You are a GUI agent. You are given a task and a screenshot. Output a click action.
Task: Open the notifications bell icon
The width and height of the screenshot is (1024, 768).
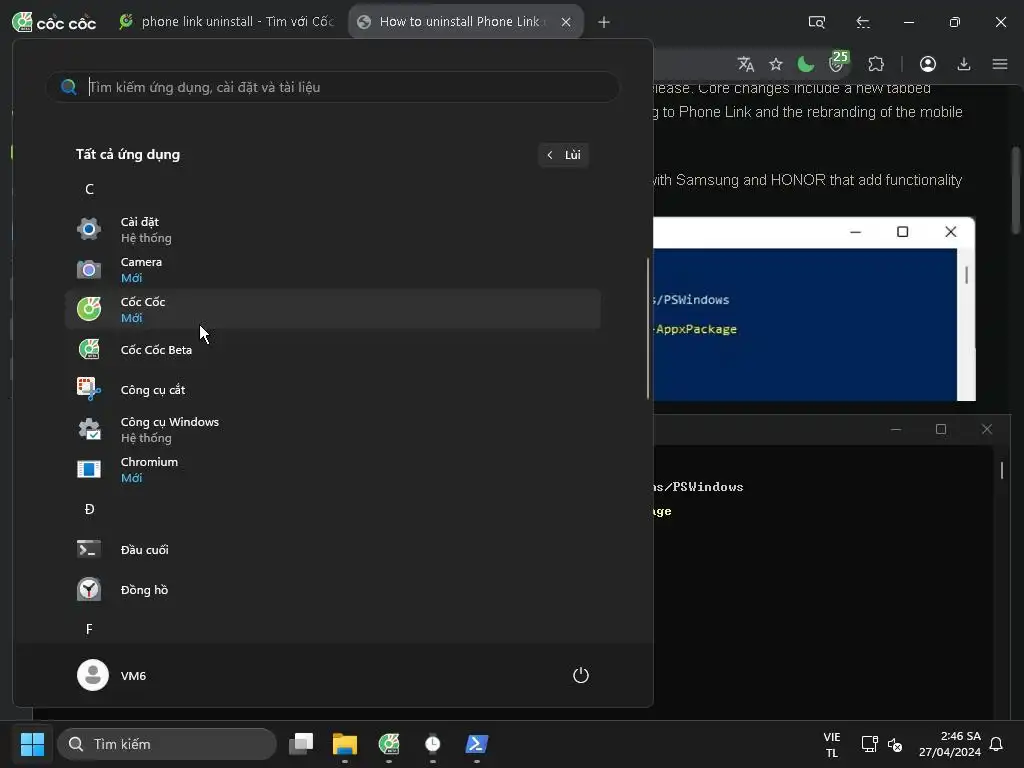point(996,744)
